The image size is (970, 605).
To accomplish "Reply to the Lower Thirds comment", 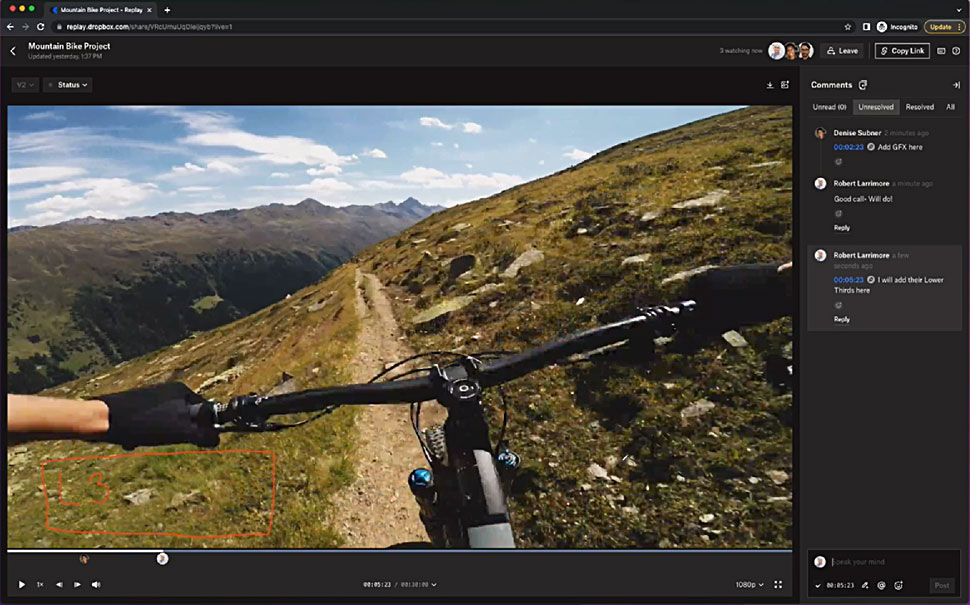I will tap(841, 319).
